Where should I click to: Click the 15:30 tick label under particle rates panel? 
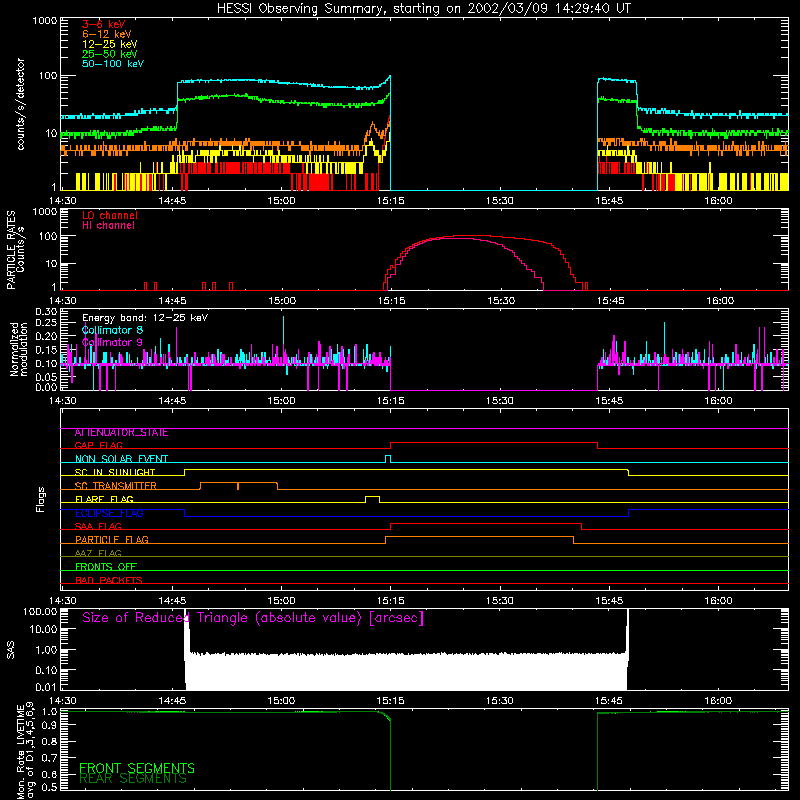pyautogui.click(x=501, y=301)
